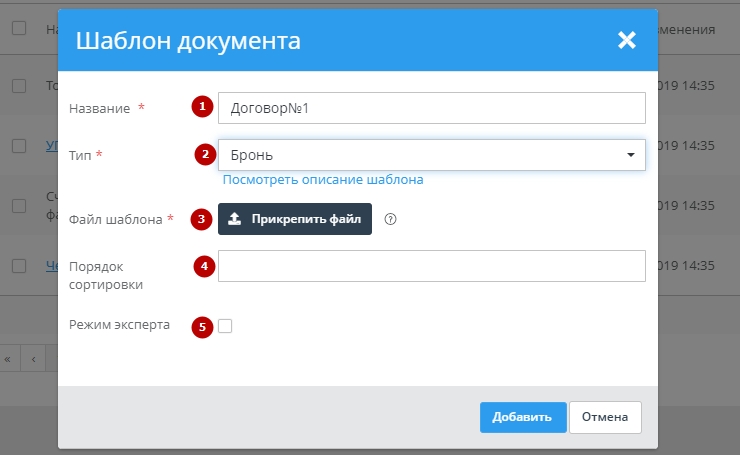Click red marker number 3
Image resolution: width=740 pixels, height=455 pixels.
tap(204, 219)
